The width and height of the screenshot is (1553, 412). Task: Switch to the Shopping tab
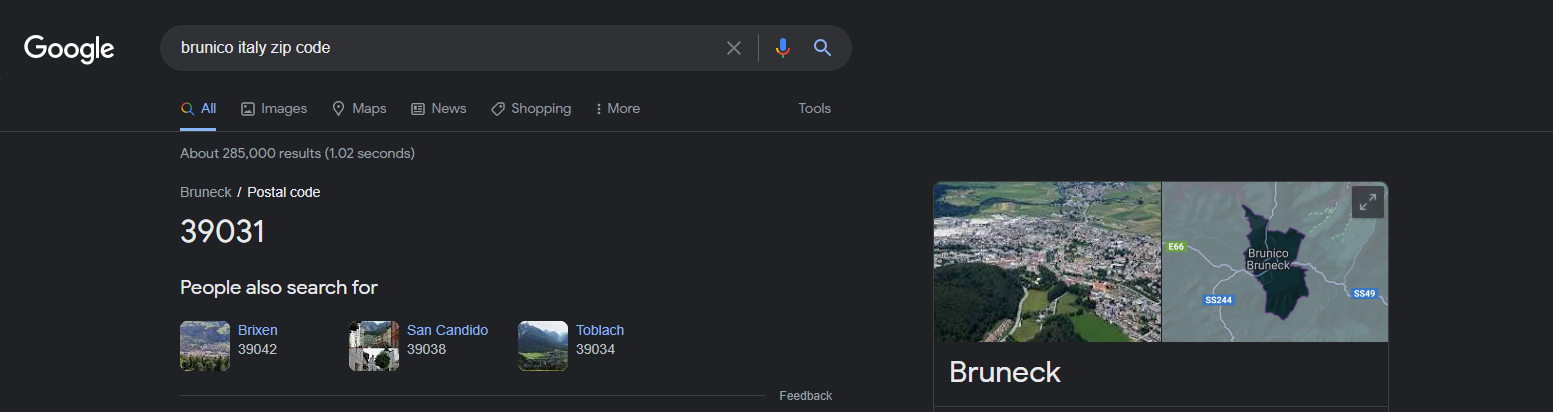[531, 108]
